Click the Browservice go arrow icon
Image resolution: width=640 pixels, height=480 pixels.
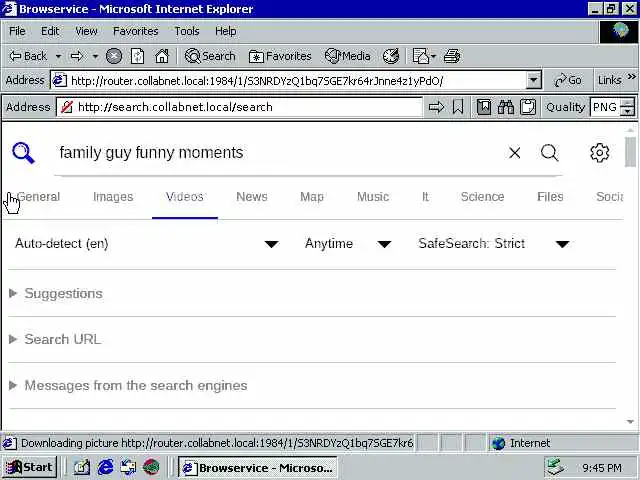(x=436, y=107)
